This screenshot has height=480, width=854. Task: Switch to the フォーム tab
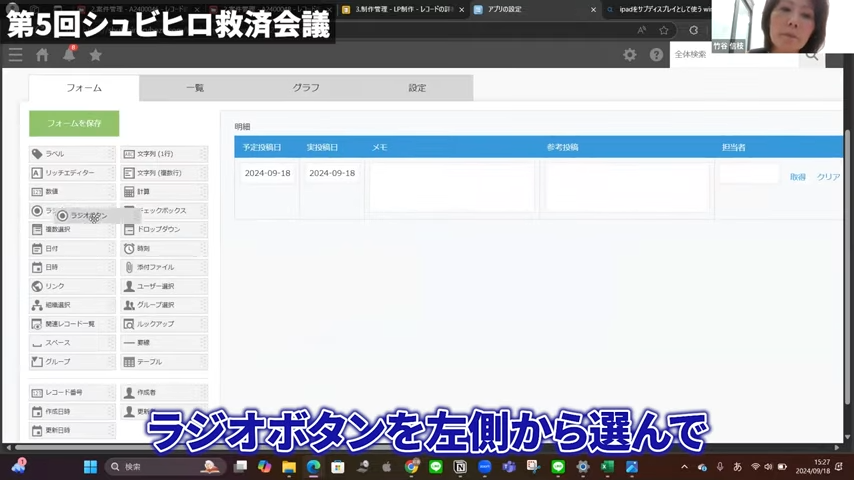[84, 88]
